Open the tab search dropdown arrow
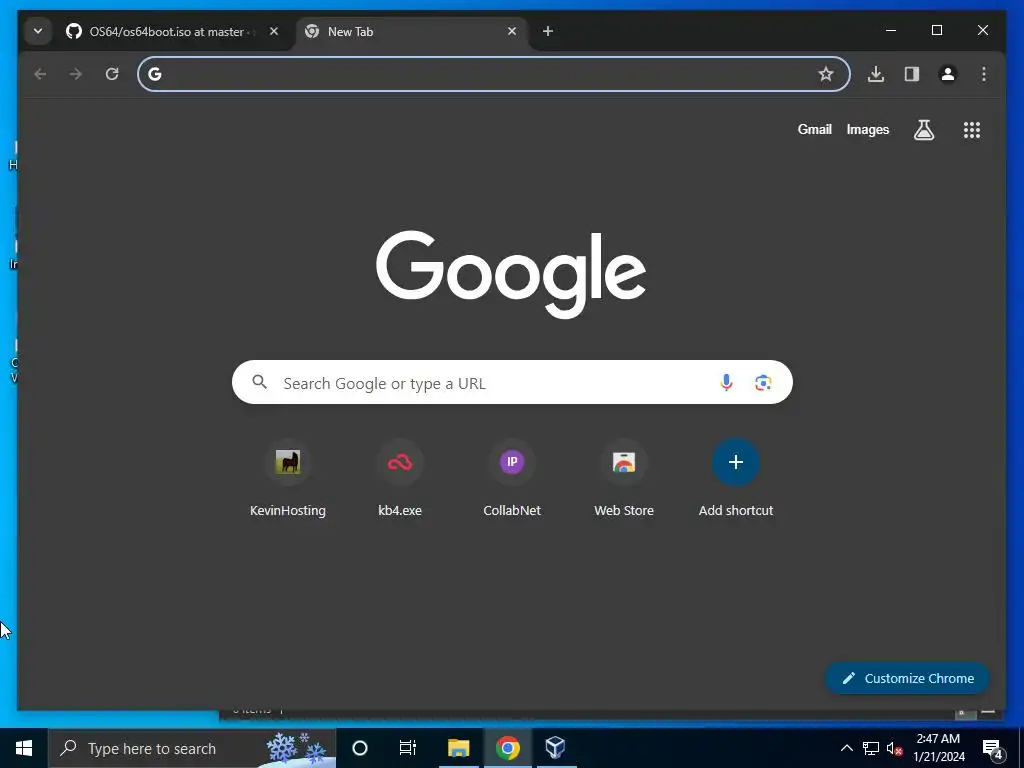 click(38, 31)
